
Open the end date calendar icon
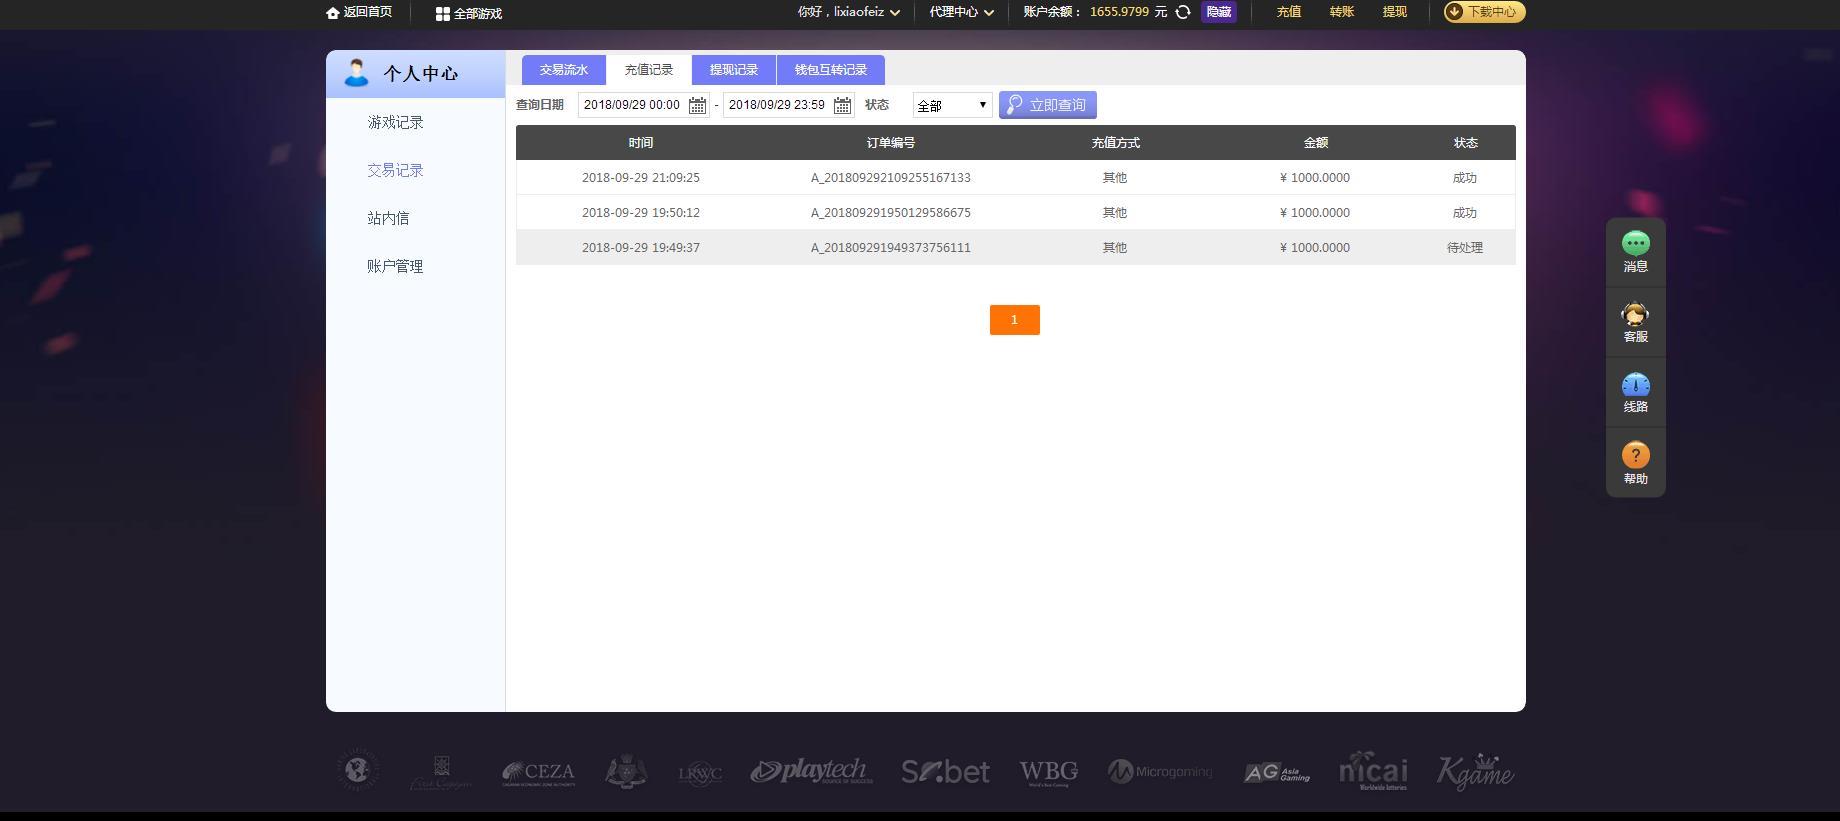[x=842, y=105]
